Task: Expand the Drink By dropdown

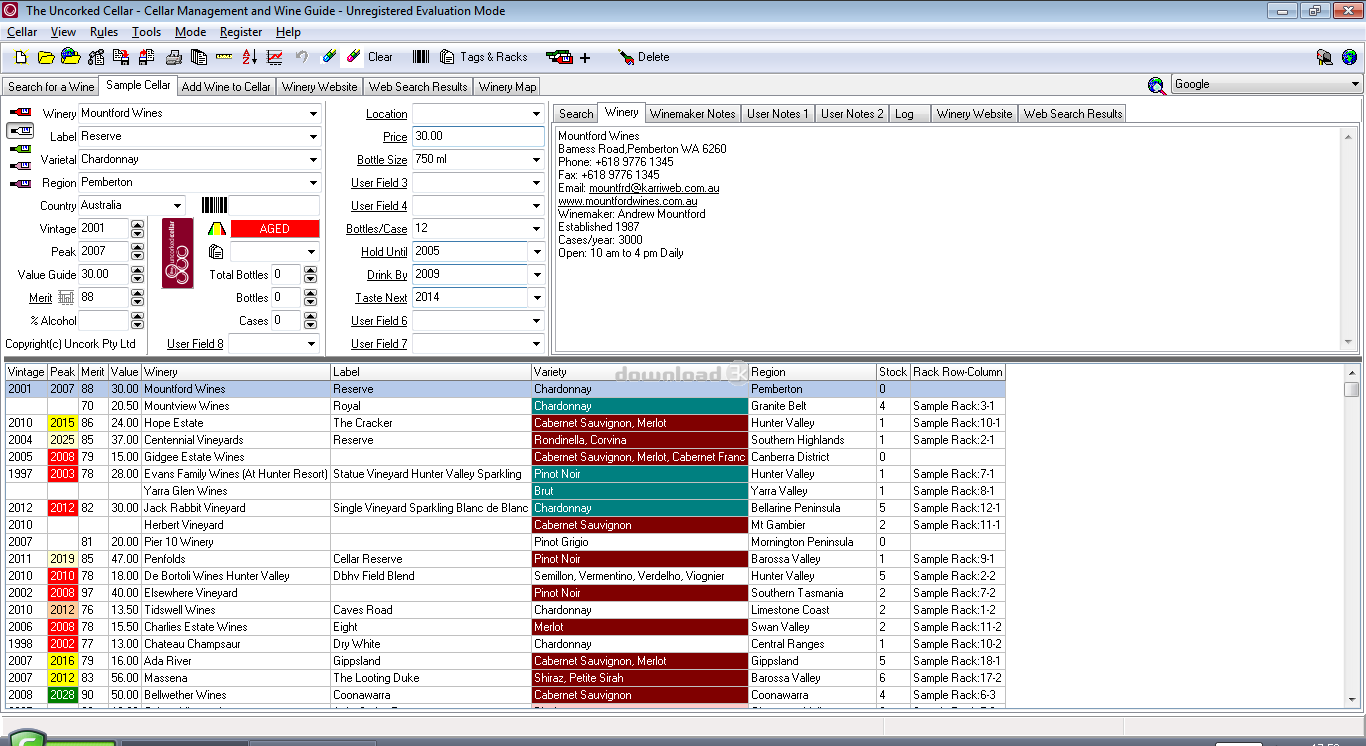Action: click(537, 275)
